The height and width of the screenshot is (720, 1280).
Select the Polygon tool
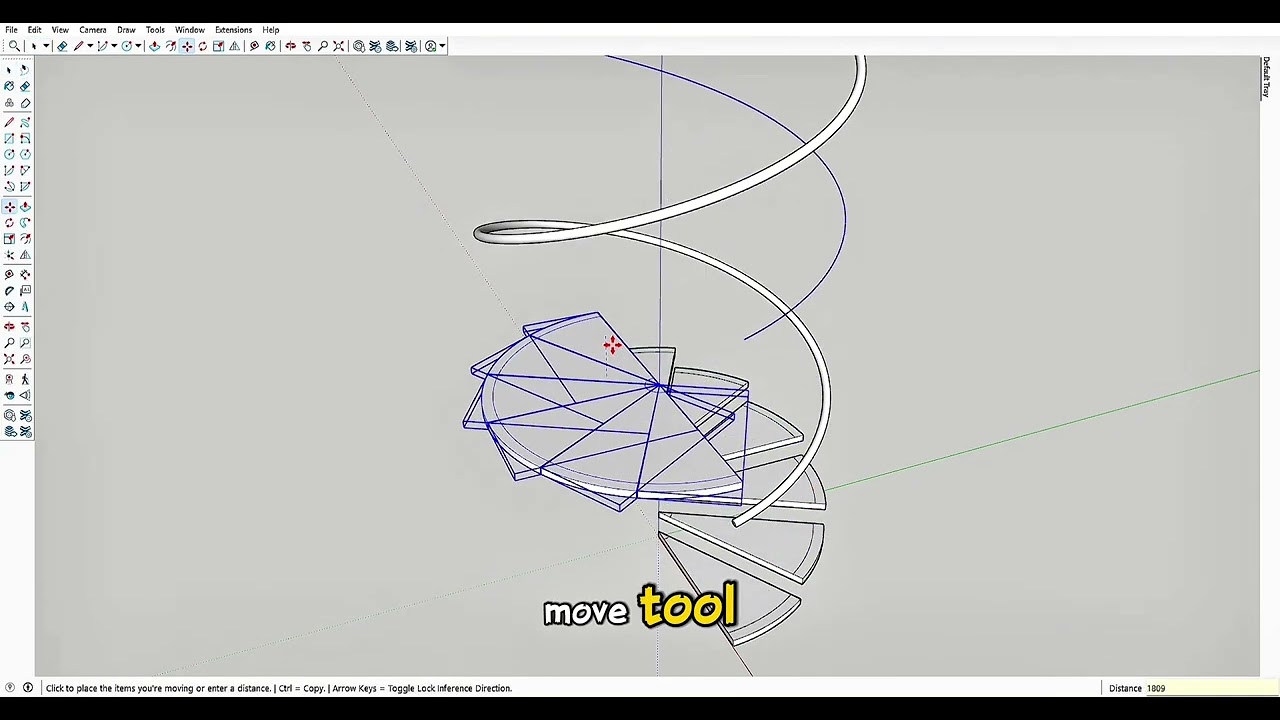(x=25, y=155)
